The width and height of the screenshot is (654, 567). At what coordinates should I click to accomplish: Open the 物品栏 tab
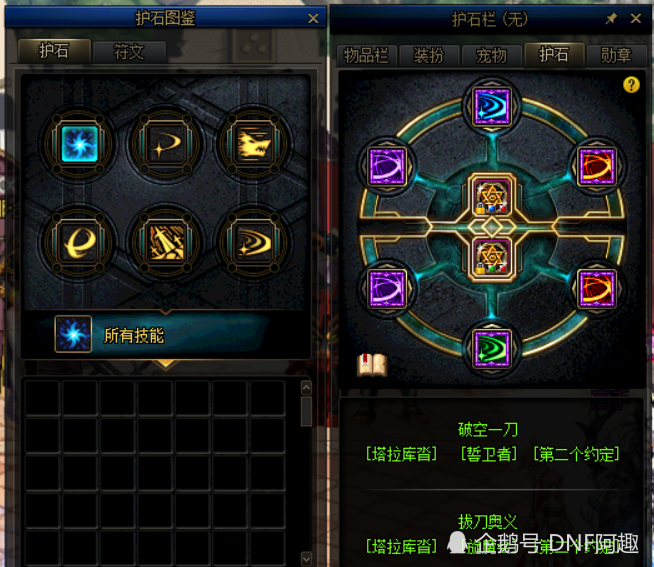[366, 55]
